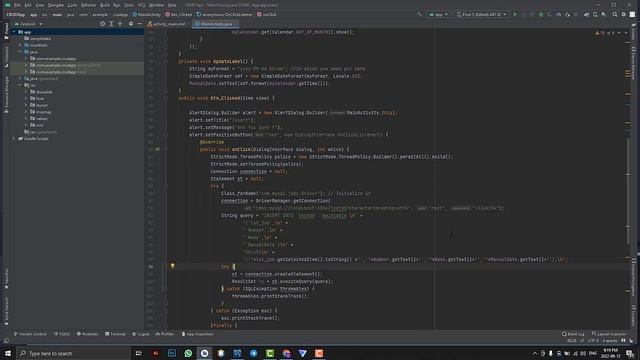Open the Navigate menu
640x360 pixels.
click(56, 5)
